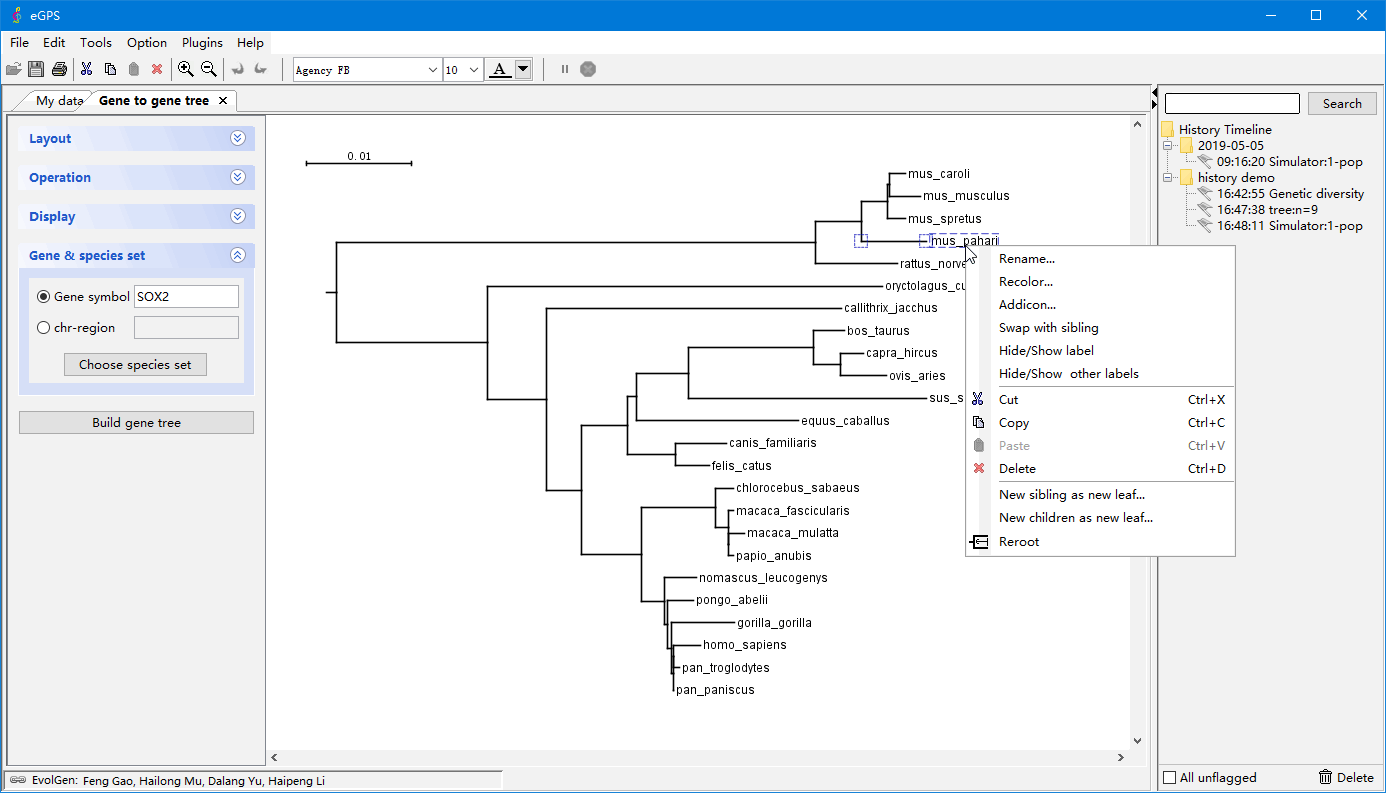Expand the Layout panel section
Screen dimensions: 1386x793
(237, 139)
